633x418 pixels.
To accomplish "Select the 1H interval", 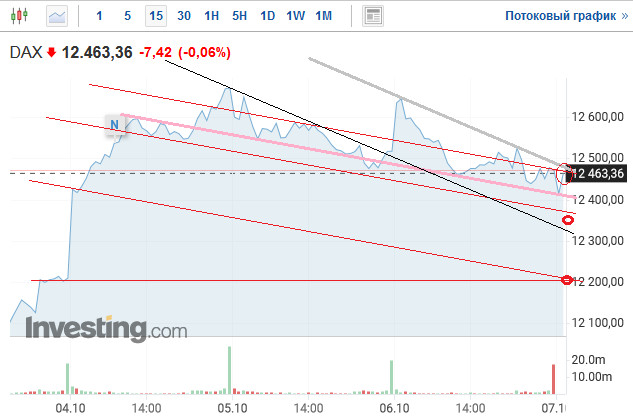I will pos(212,16).
